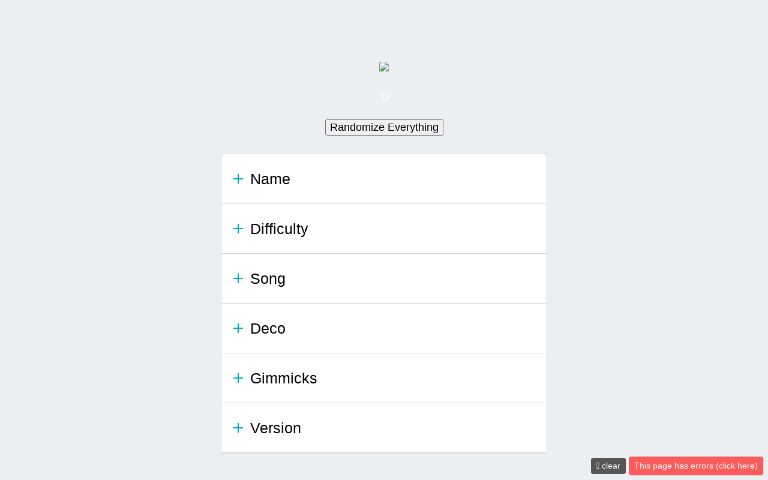Click the broken image icon at top
This screenshot has width=768, height=480.
tap(384, 67)
